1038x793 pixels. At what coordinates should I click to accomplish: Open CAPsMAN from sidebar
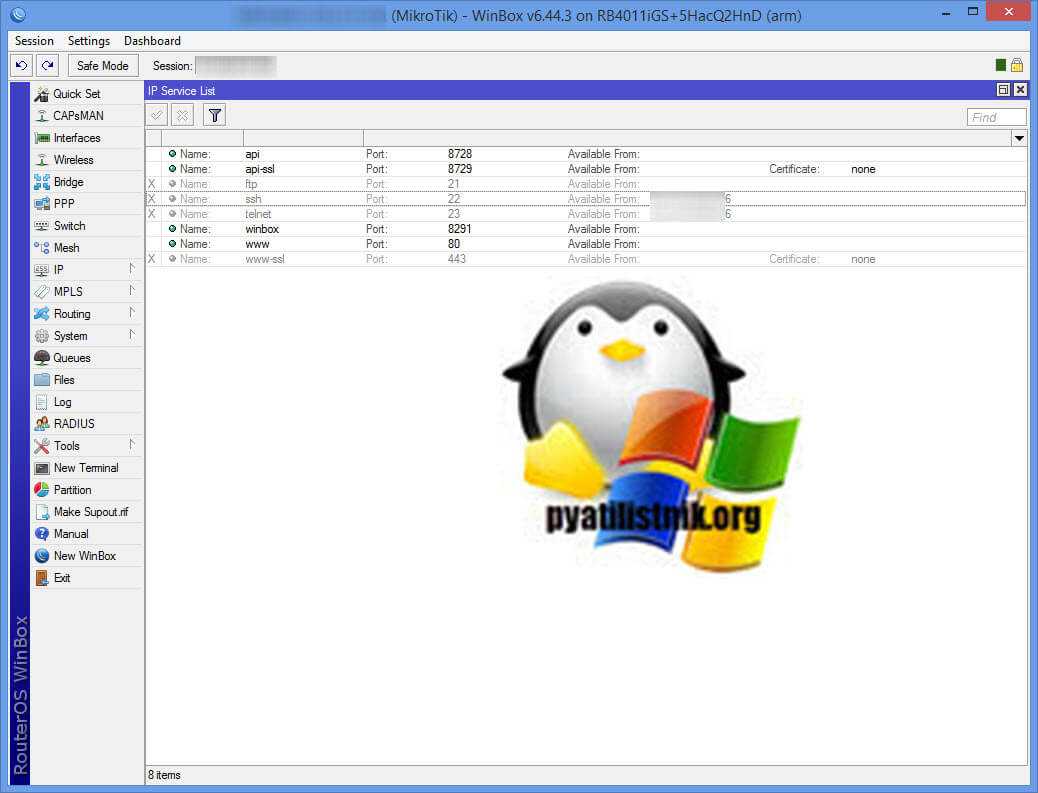coord(87,116)
